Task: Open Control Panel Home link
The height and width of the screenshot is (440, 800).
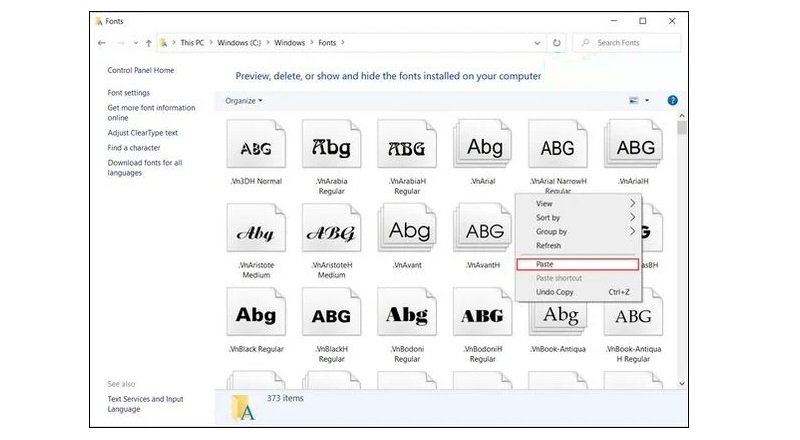Action: (141, 70)
